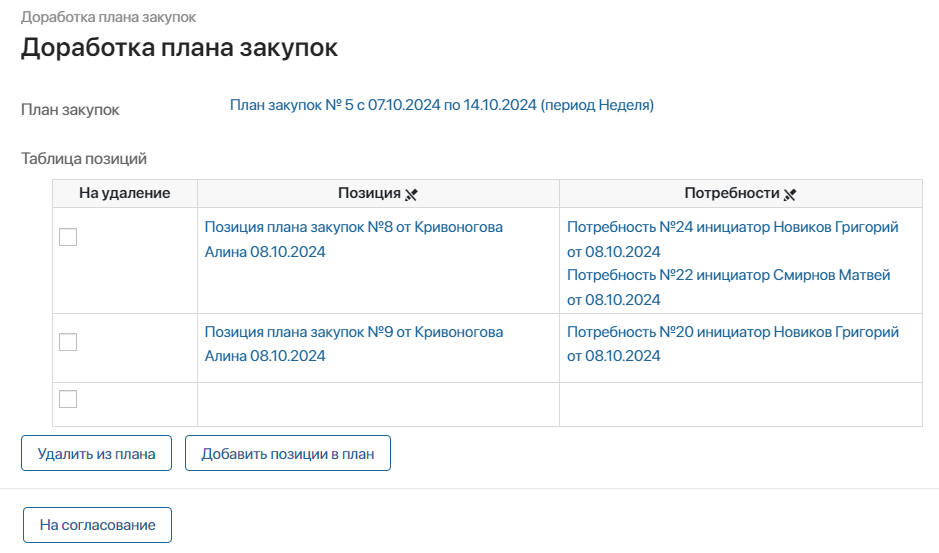Check the deletion box for position №9
Viewport: 939px width, 553px height.
pos(68,342)
